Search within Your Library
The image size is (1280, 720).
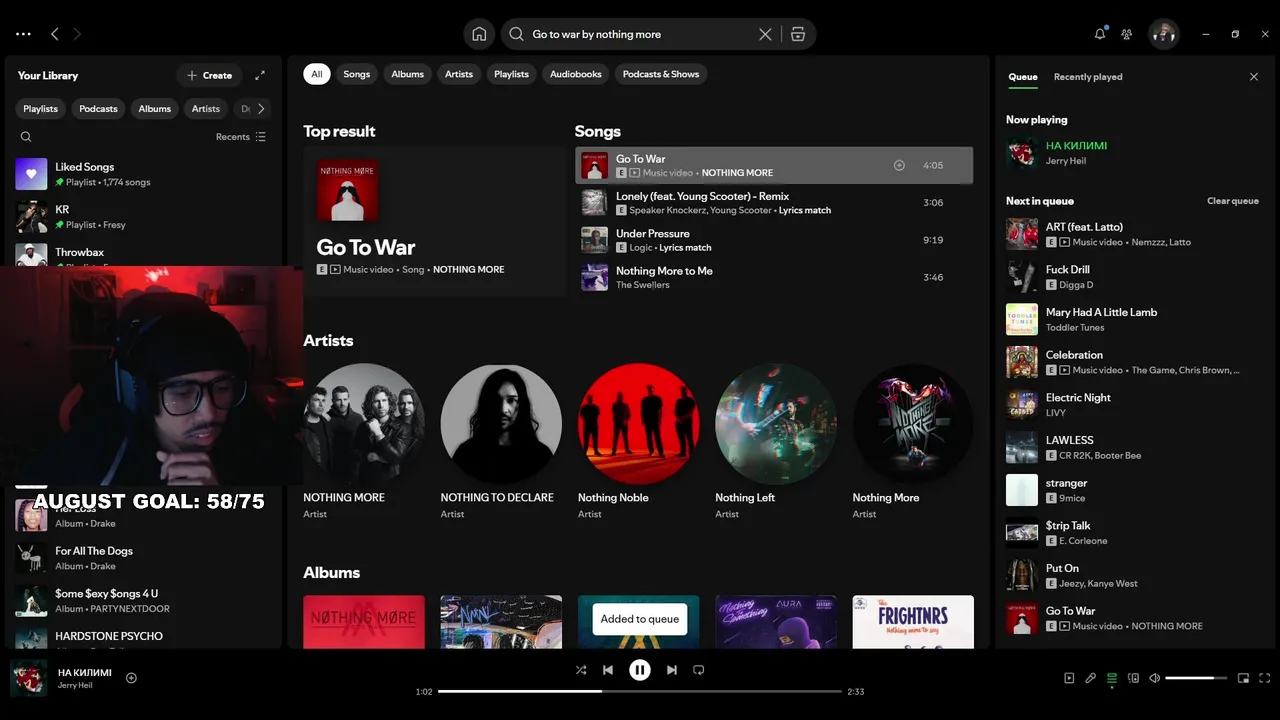coord(26,137)
